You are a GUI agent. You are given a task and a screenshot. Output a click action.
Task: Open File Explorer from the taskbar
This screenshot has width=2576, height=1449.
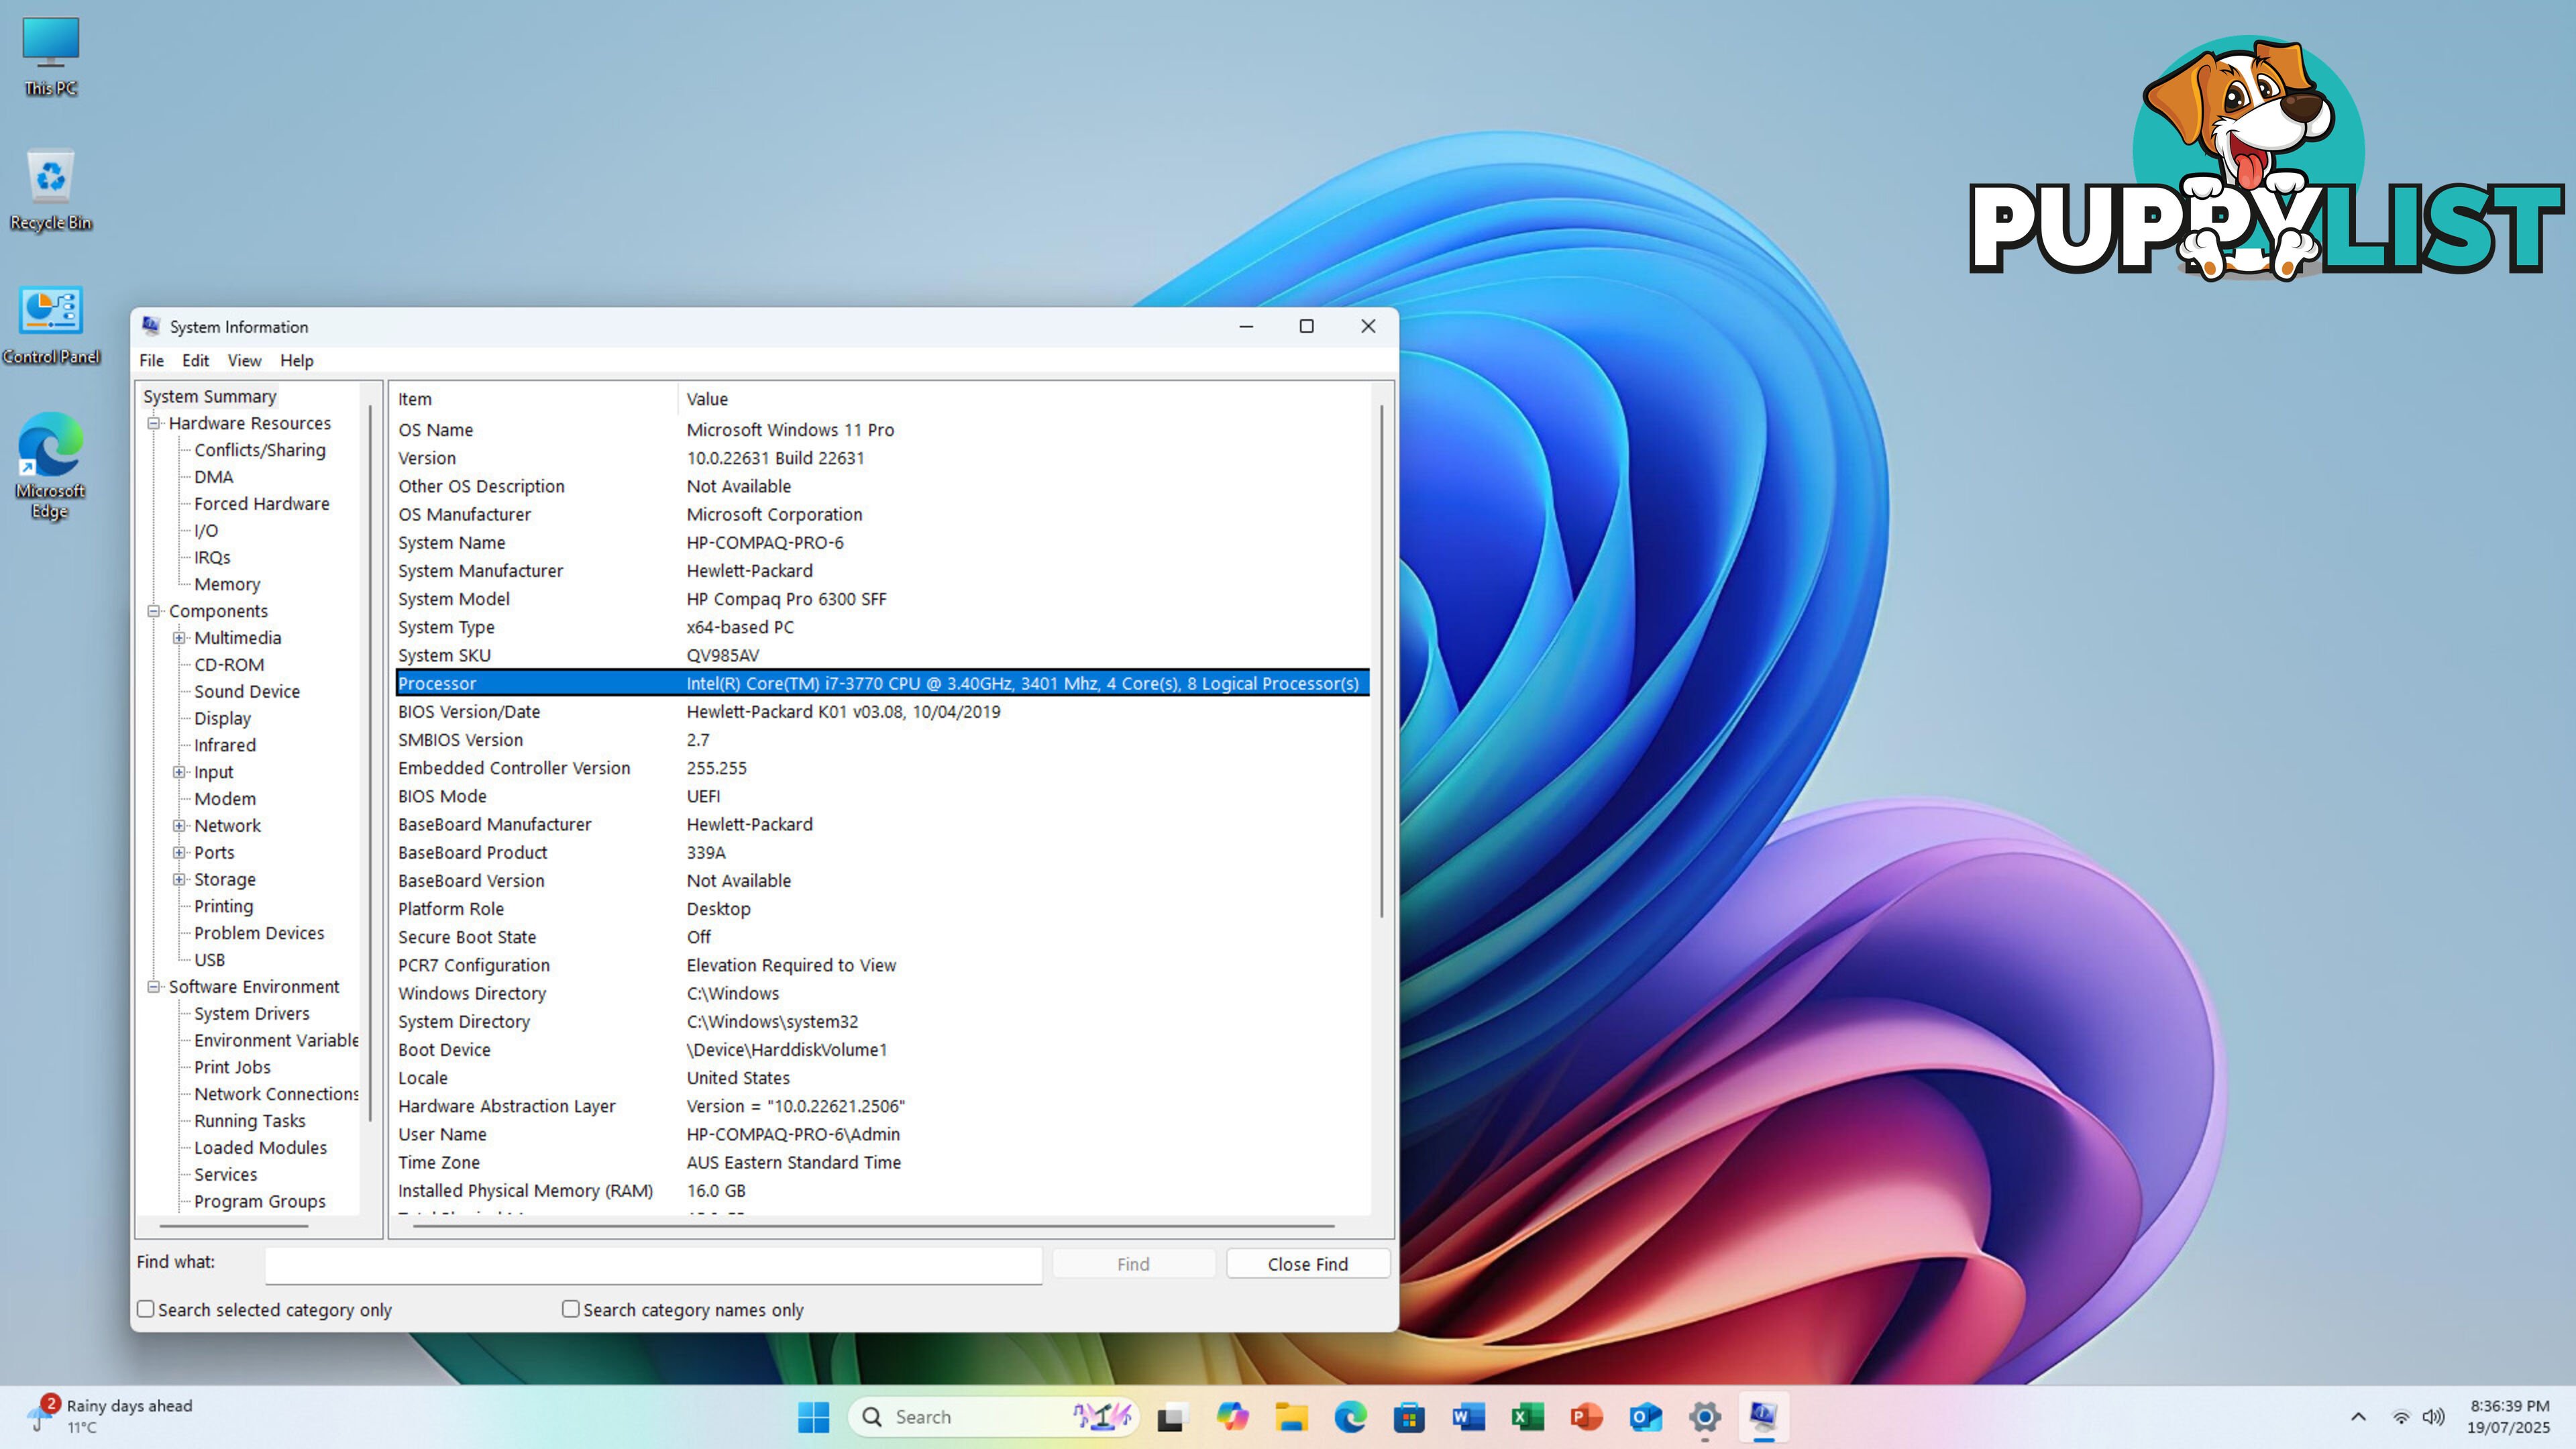pyautogui.click(x=1291, y=1416)
